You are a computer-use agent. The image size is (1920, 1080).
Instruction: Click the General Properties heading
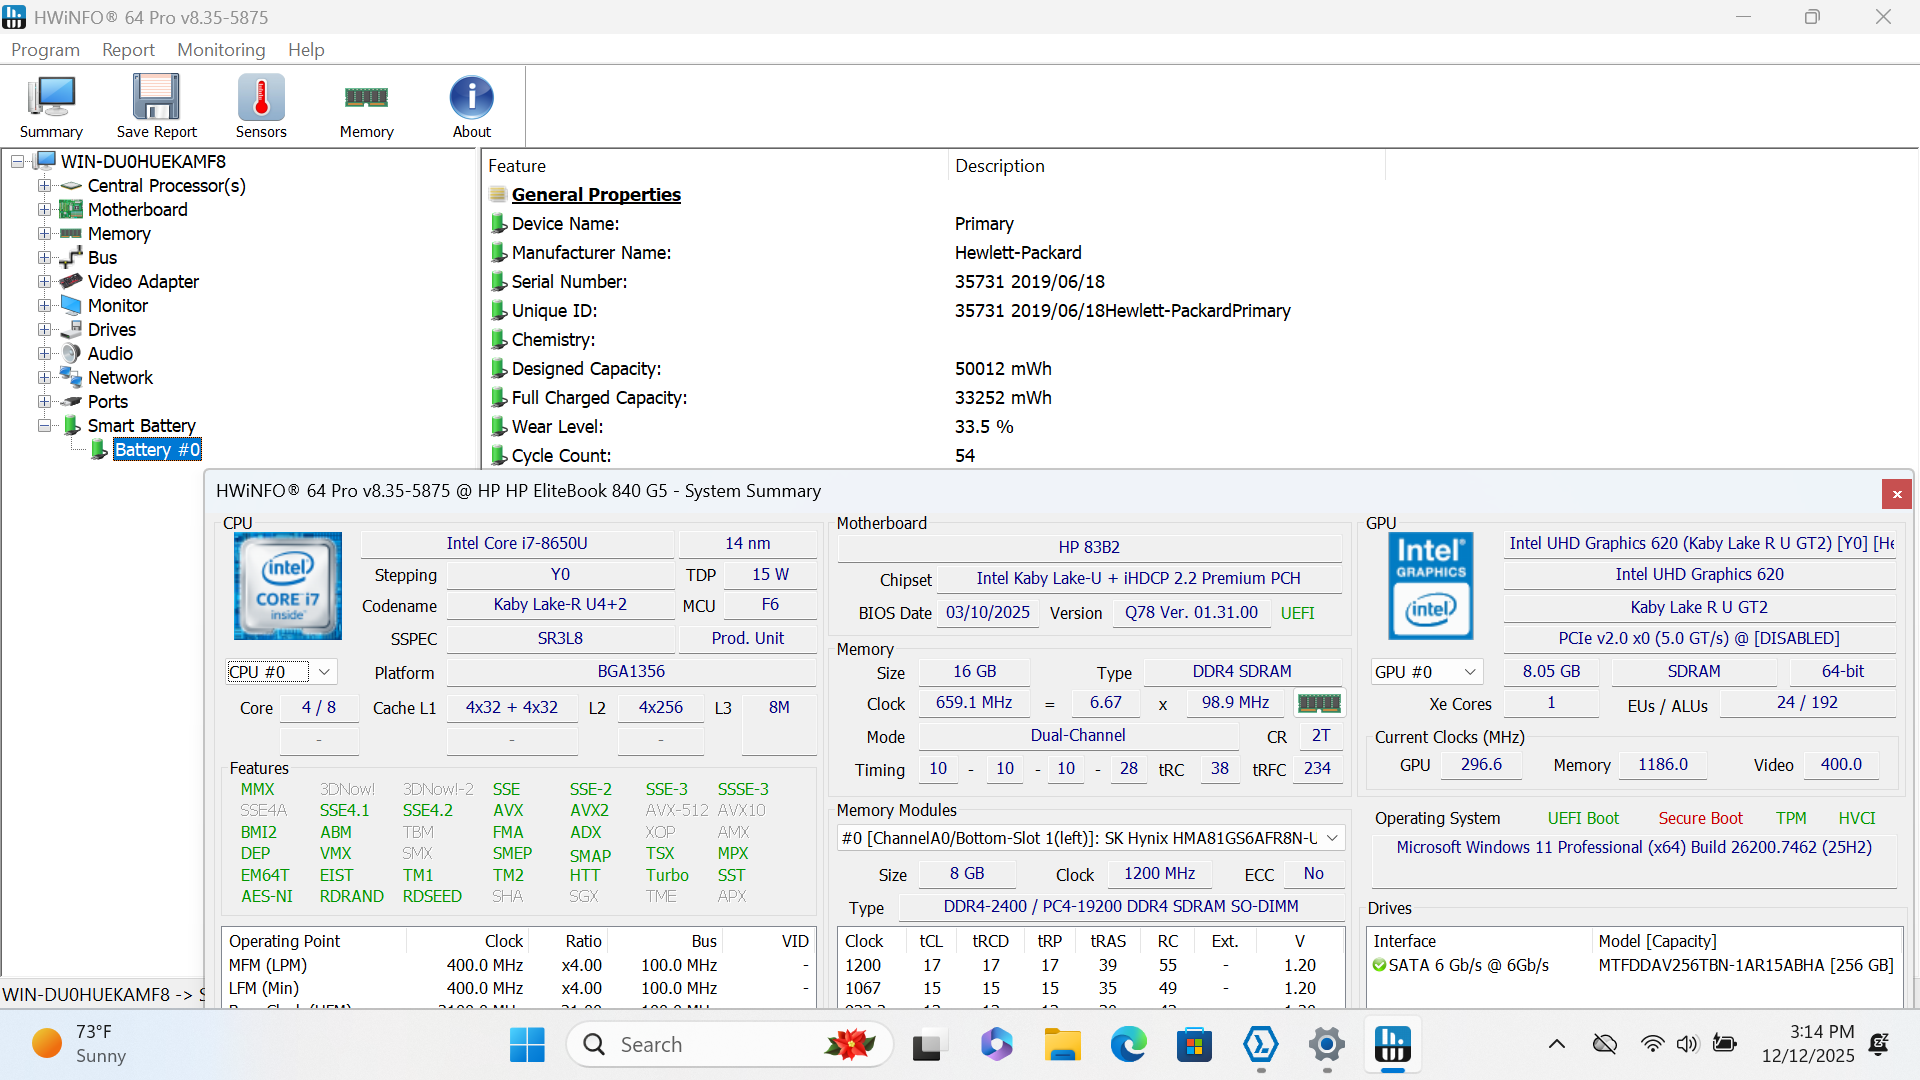(596, 195)
